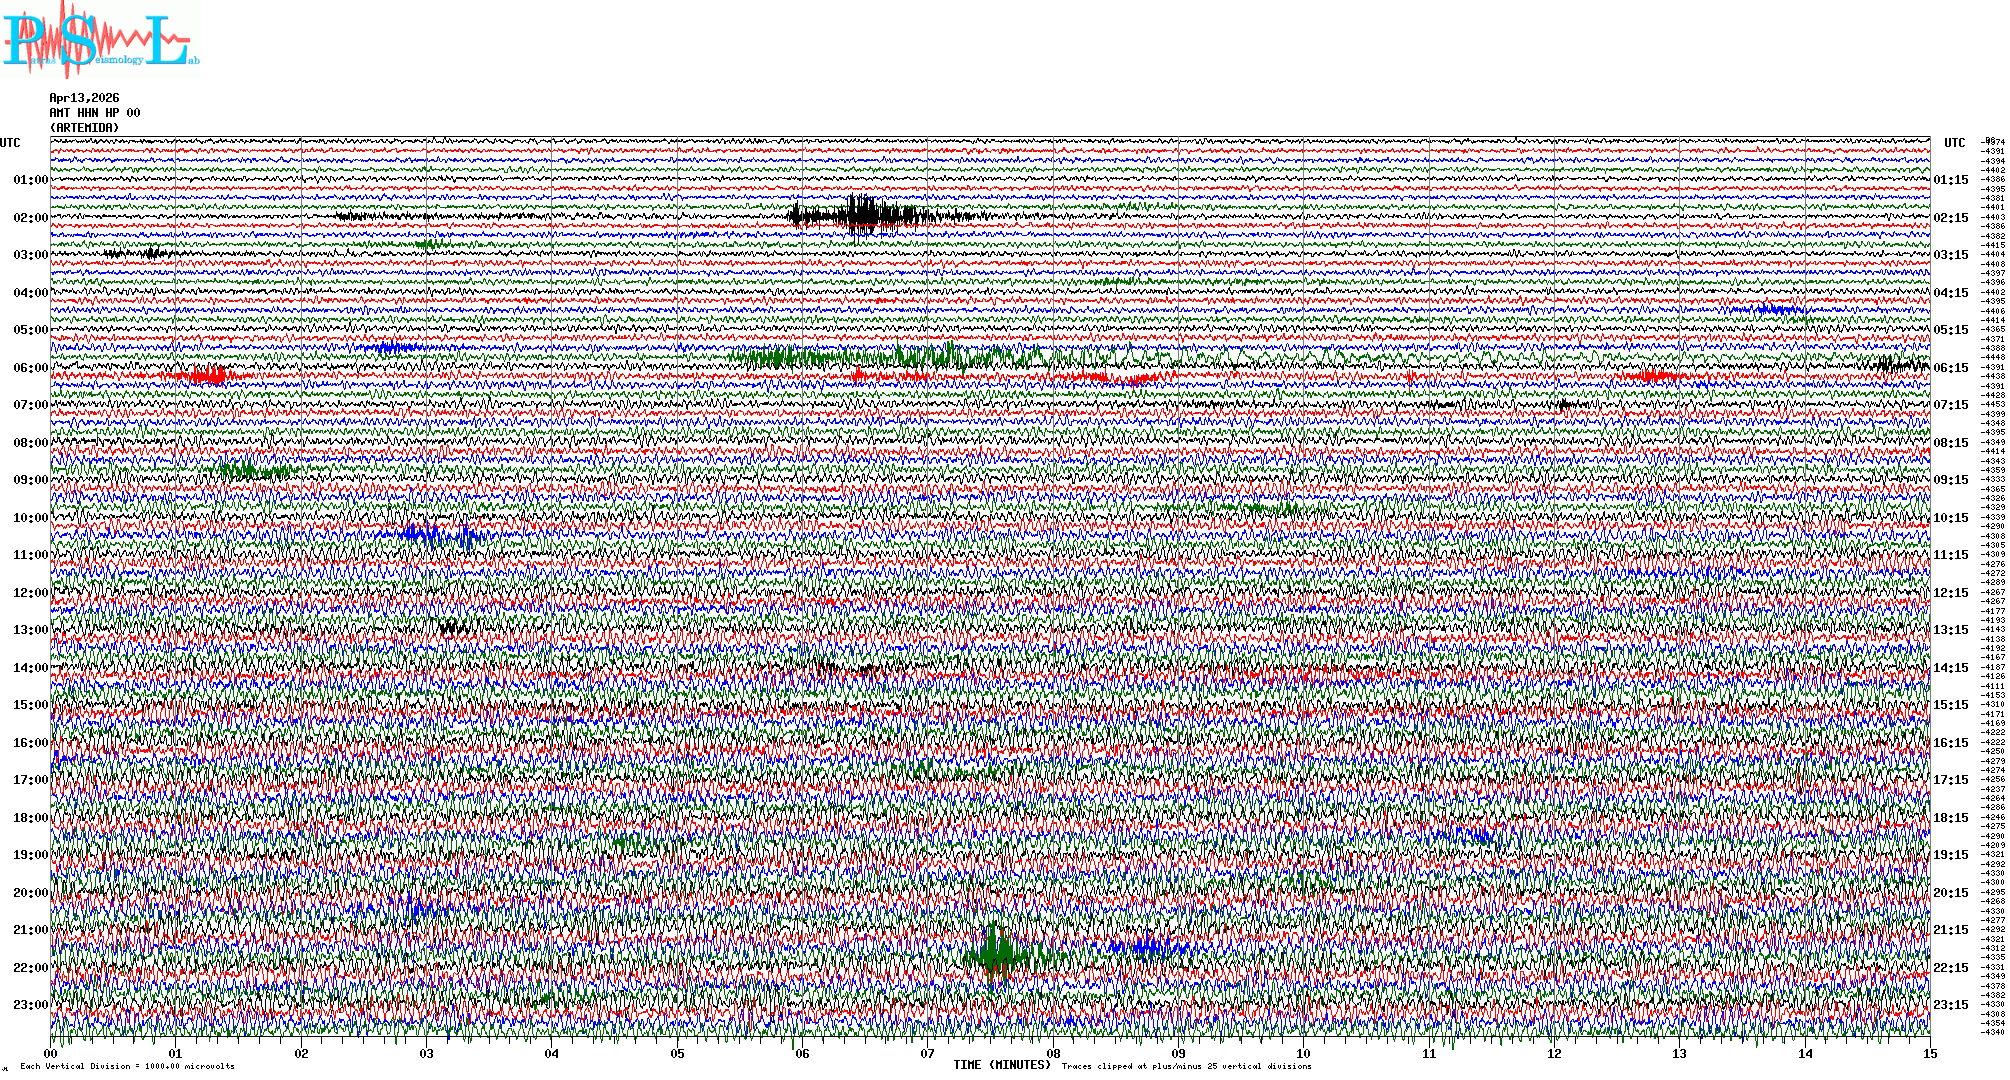Click the large black seismic burst near 02:00
2010x1080 pixels.
point(860,216)
